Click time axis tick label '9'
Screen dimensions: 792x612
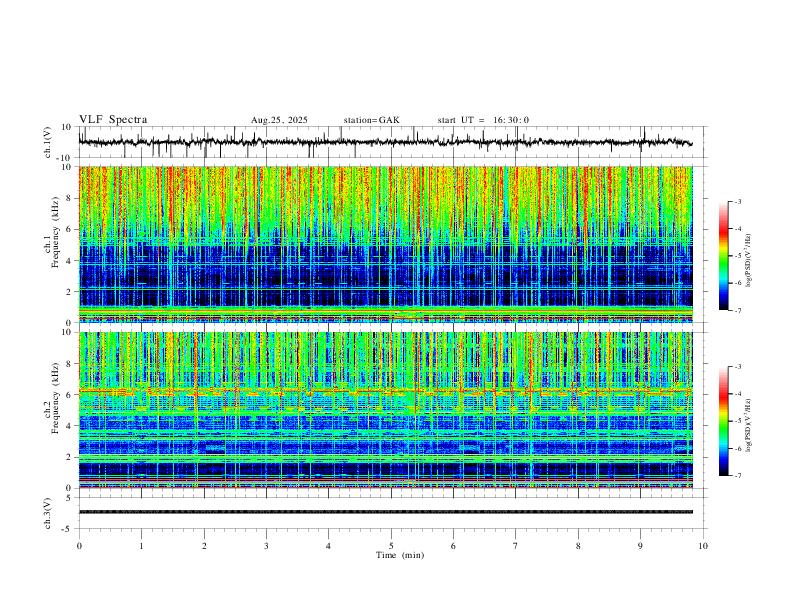click(640, 546)
